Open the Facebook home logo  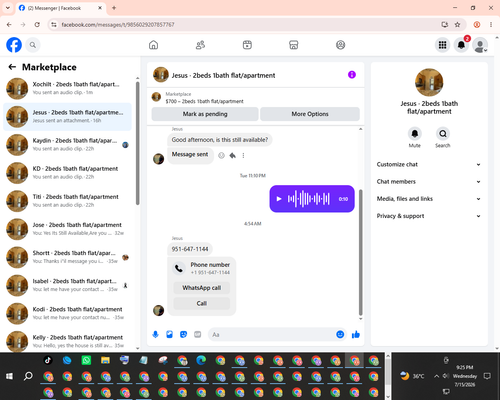[14, 45]
